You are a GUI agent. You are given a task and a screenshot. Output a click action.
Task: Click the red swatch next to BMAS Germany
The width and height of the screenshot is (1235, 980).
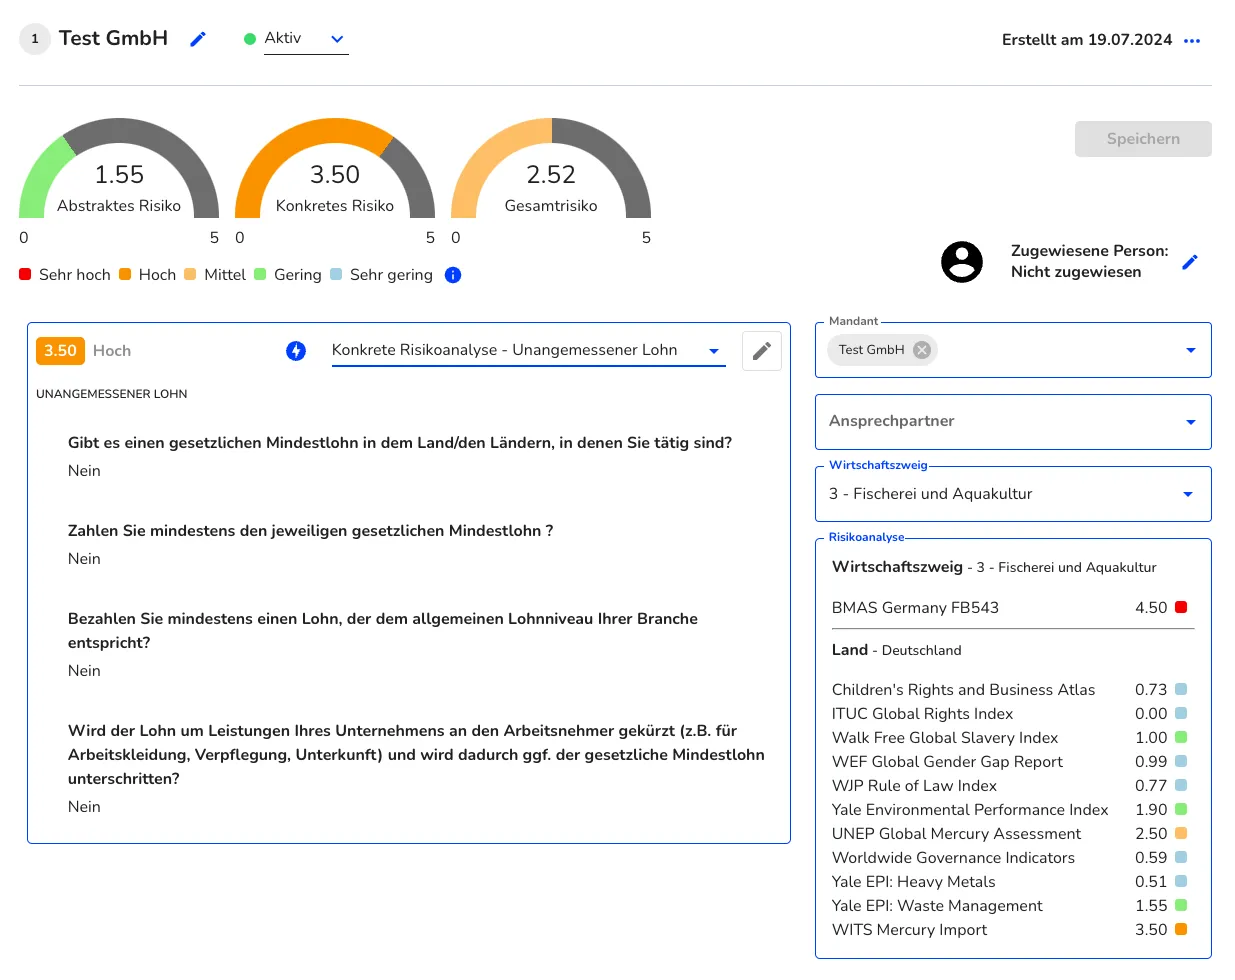click(x=1181, y=607)
